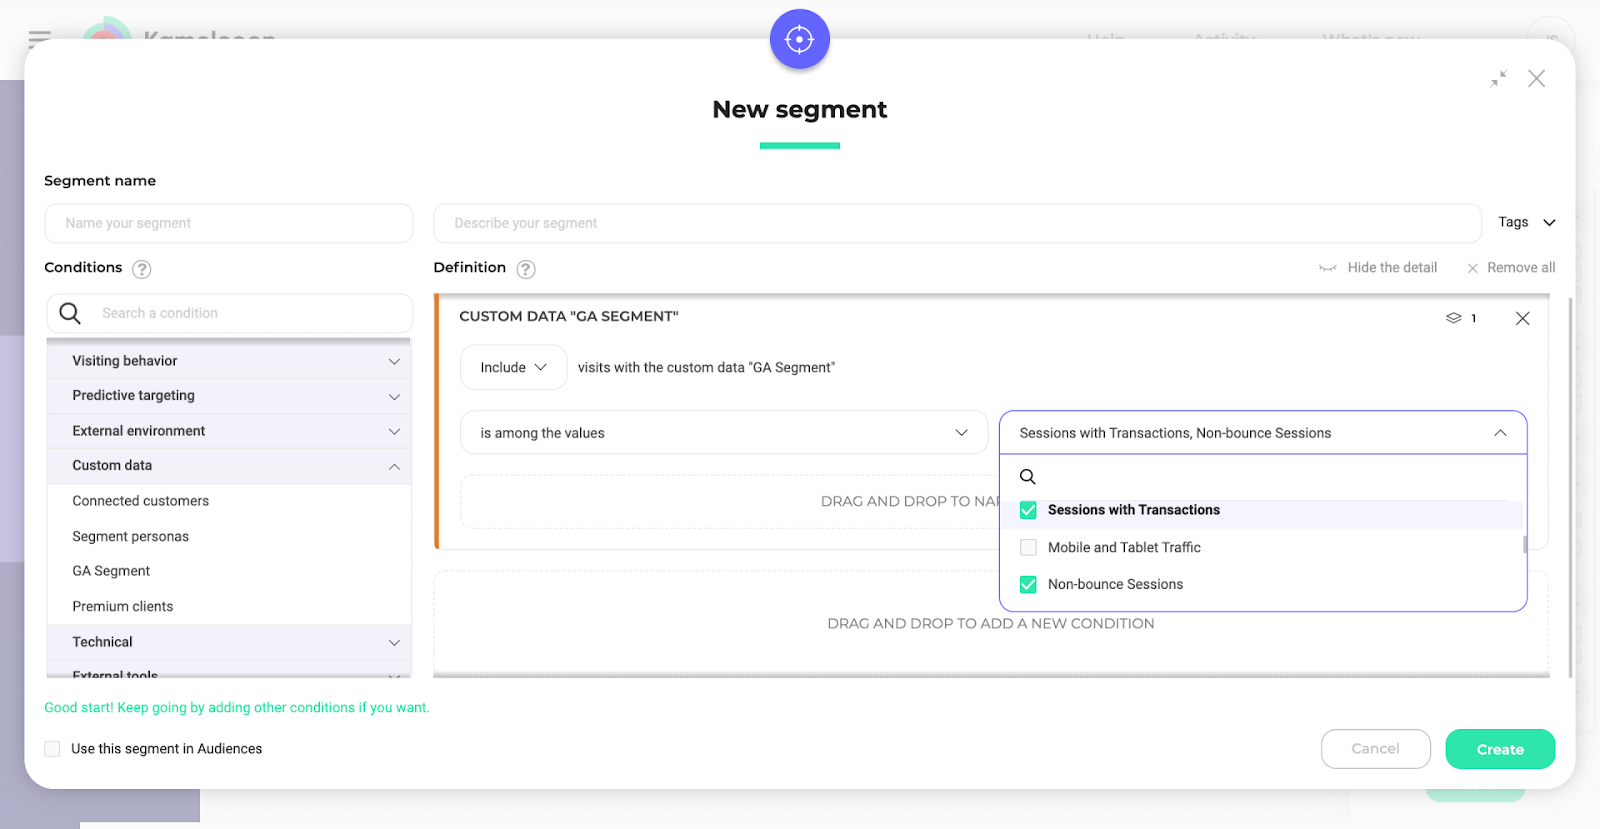Click the search icon in values dropdown
This screenshot has width=1600, height=829.
click(x=1027, y=477)
